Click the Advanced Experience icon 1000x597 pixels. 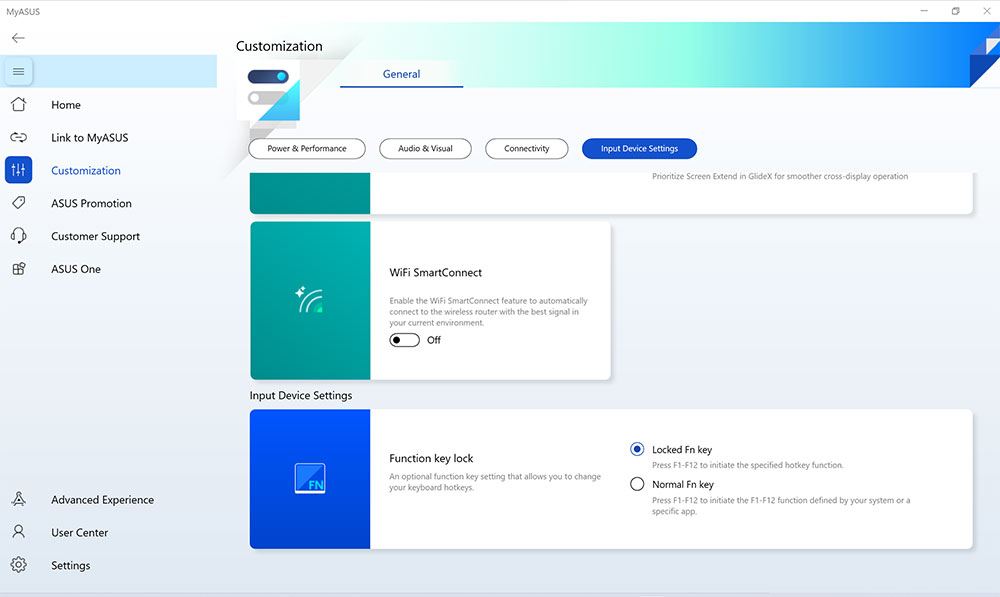(18, 499)
